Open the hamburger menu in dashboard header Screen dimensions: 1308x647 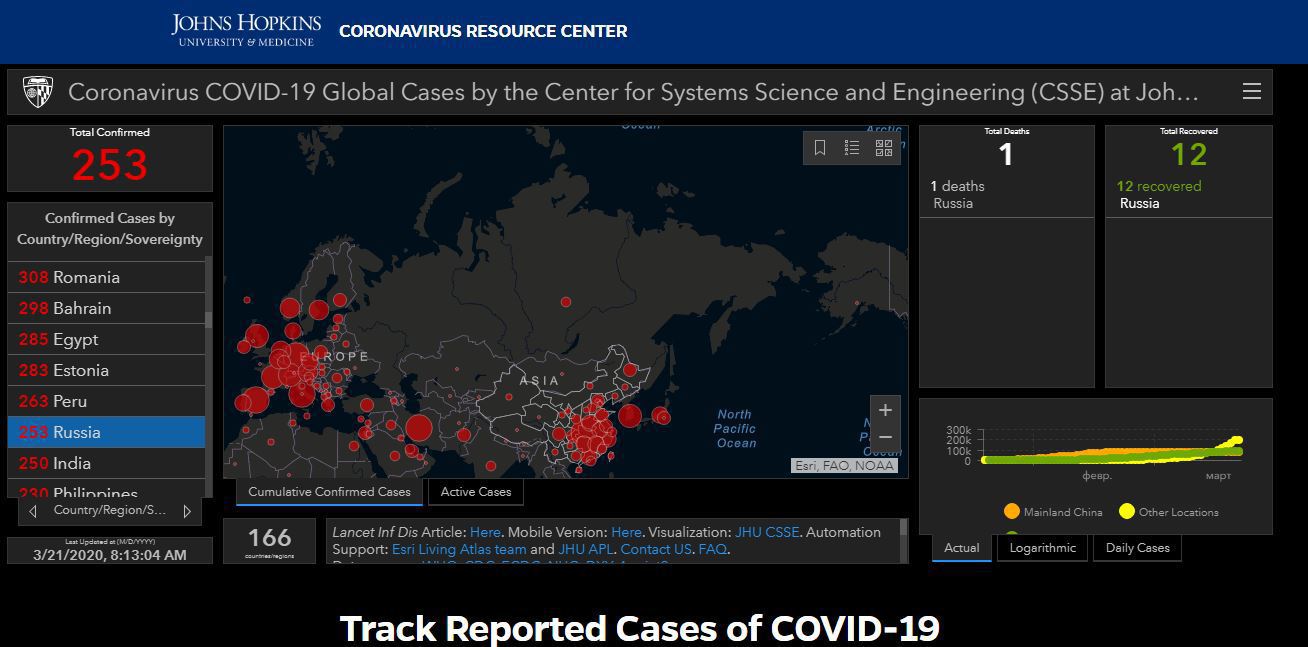(x=1251, y=92)
